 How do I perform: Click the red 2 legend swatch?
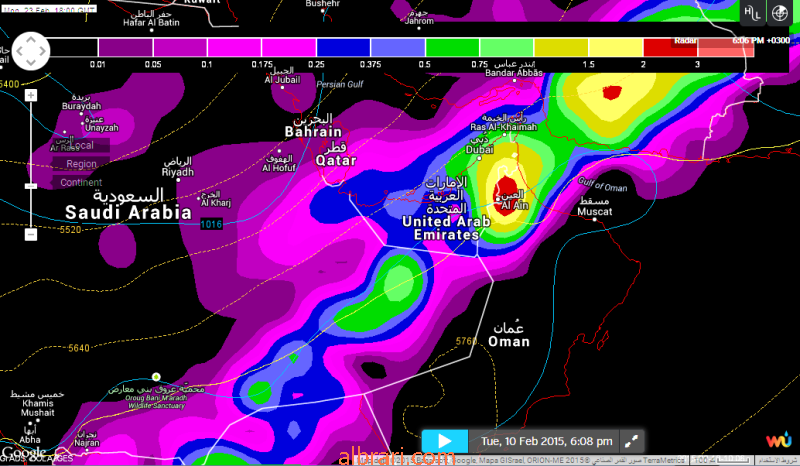coord(670,47)
